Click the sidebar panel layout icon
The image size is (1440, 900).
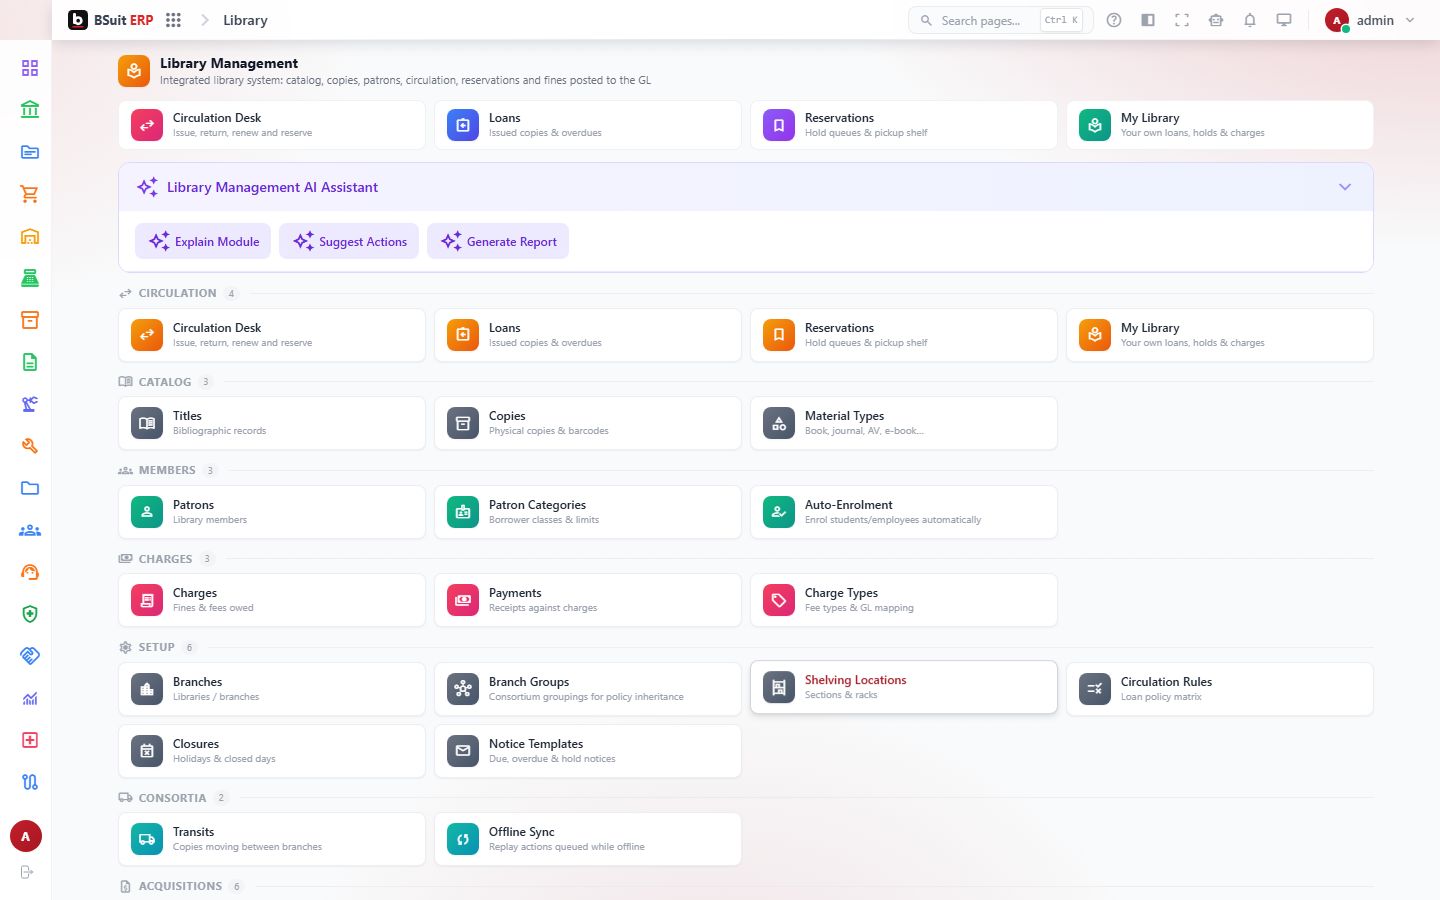click(1148, 20)
